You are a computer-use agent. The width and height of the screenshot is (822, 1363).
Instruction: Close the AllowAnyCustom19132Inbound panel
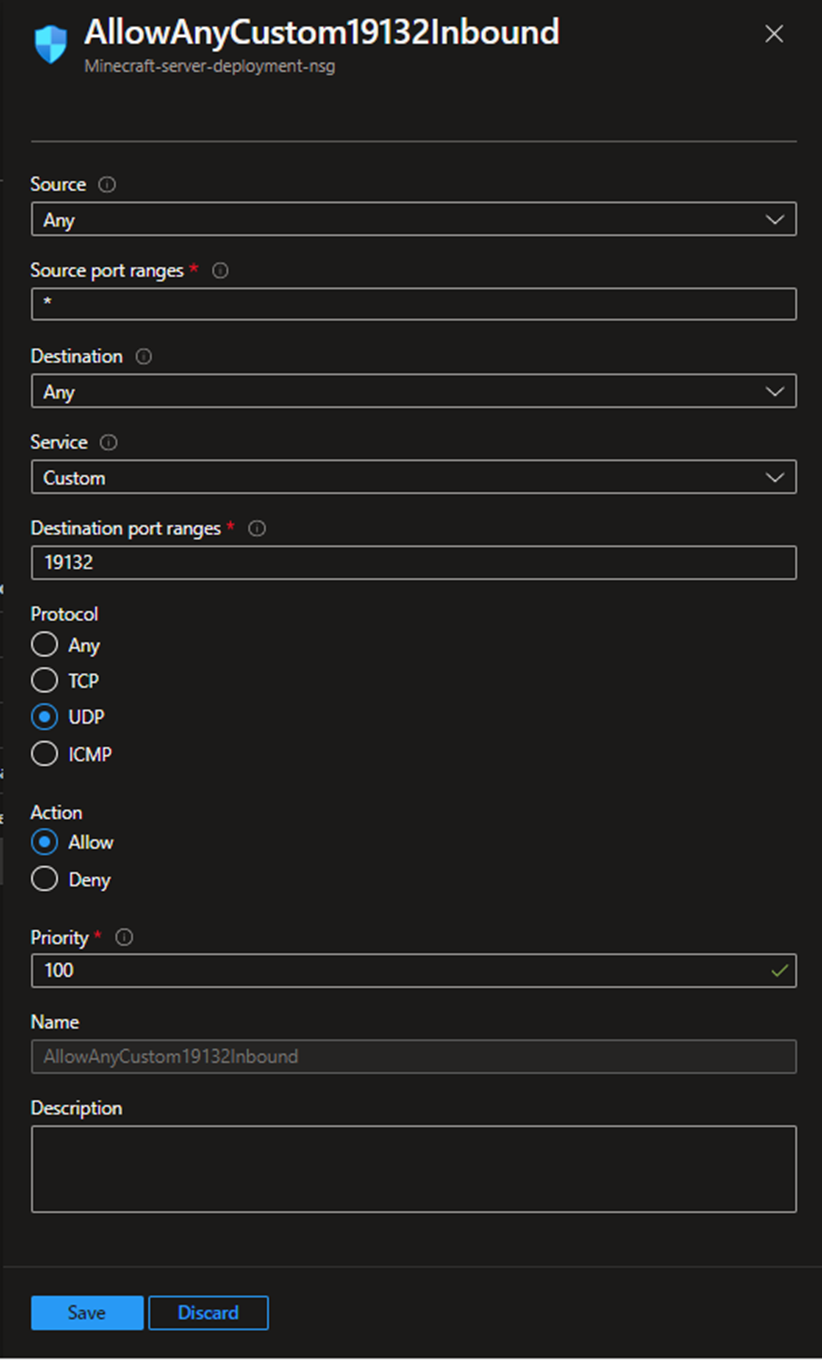pos(774,34)
